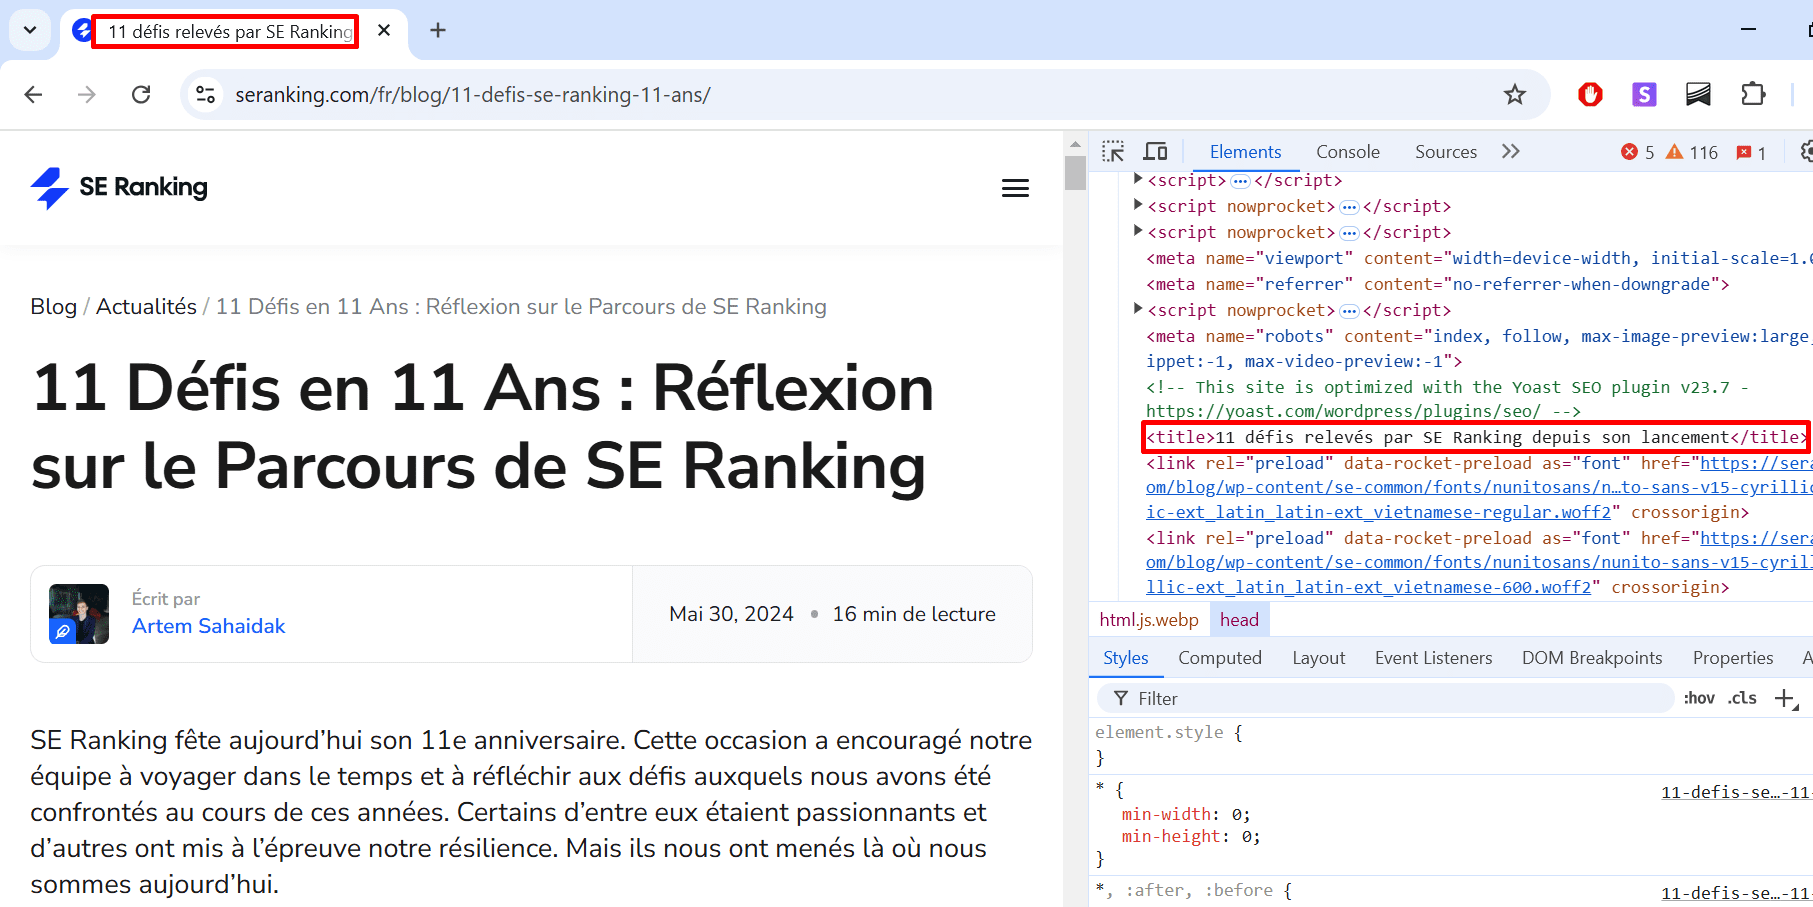Close the SE Ranking browser tab
Image resolution: width=1813 pixels, height=907 pixels.
(x=384, y=31)
